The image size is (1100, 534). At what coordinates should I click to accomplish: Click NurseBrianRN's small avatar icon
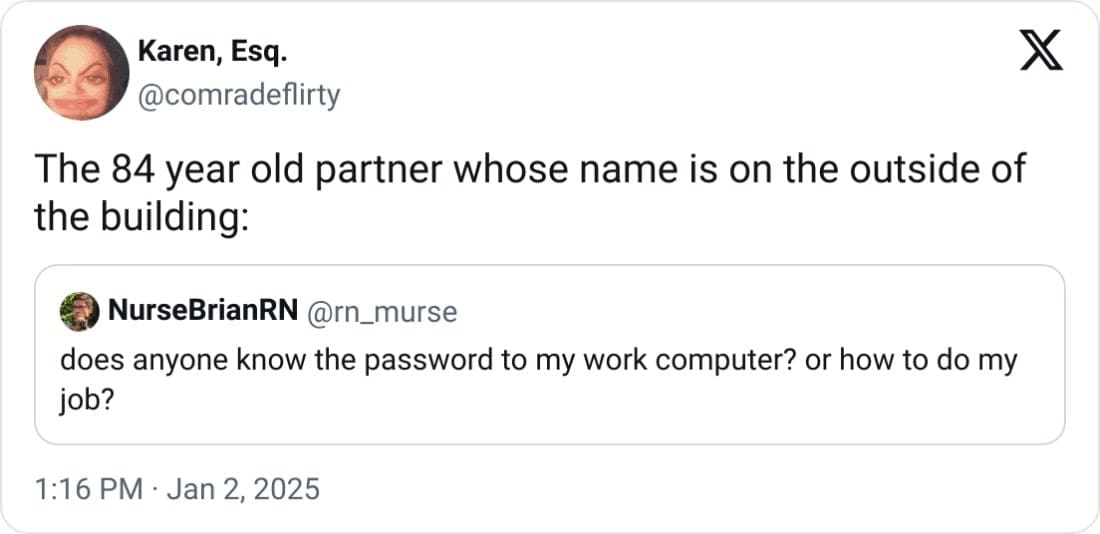(79, 312)
